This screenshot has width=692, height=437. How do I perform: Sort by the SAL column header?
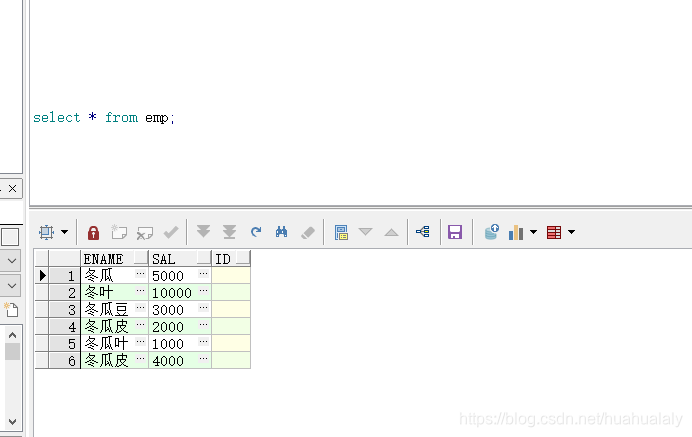[180, 258]
